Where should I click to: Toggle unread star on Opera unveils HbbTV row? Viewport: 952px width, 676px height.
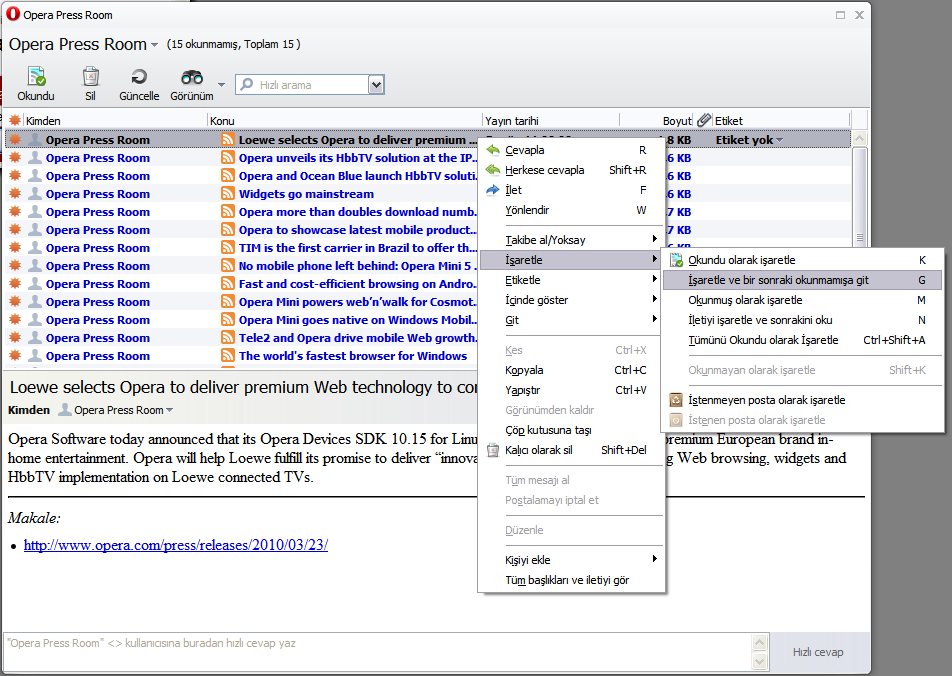point(15,158)
